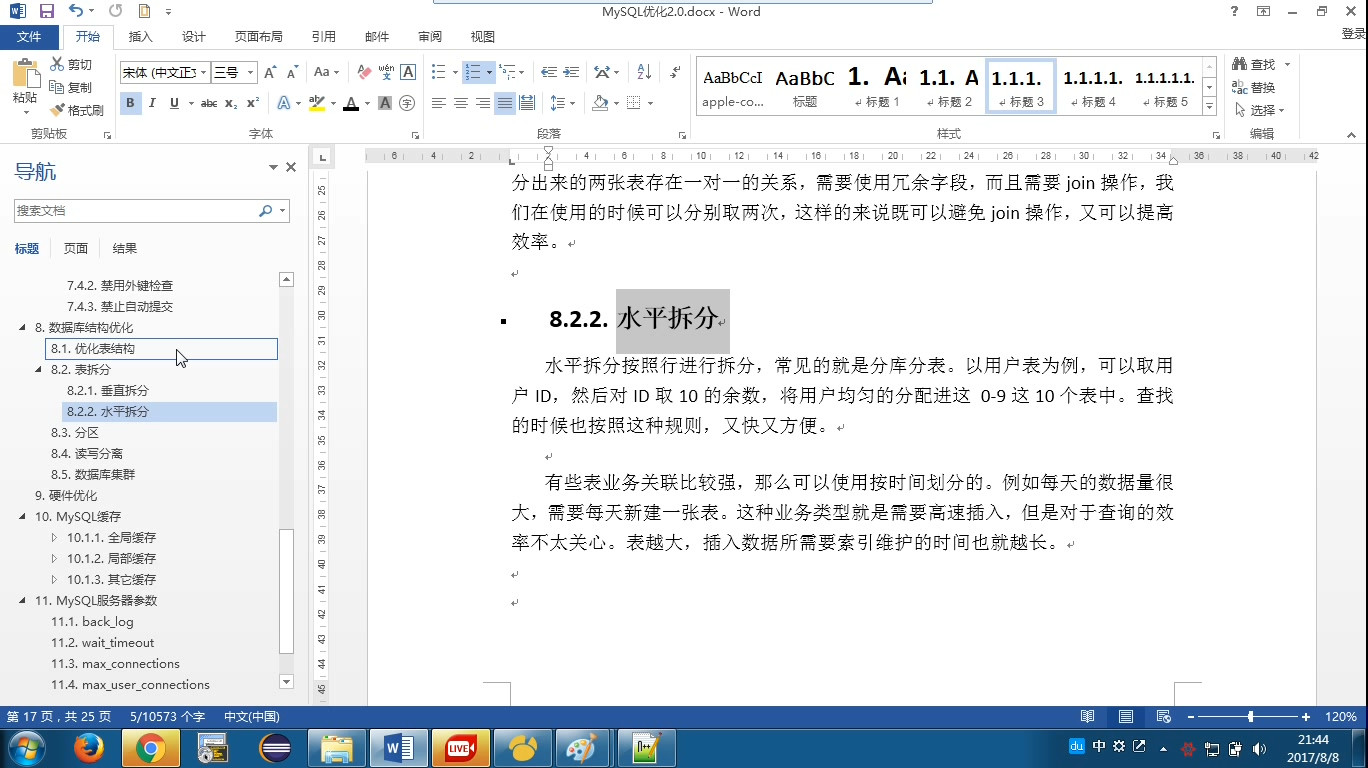Click the Grow Font icon
1368x768 pixels.
(x=269, y=72)
